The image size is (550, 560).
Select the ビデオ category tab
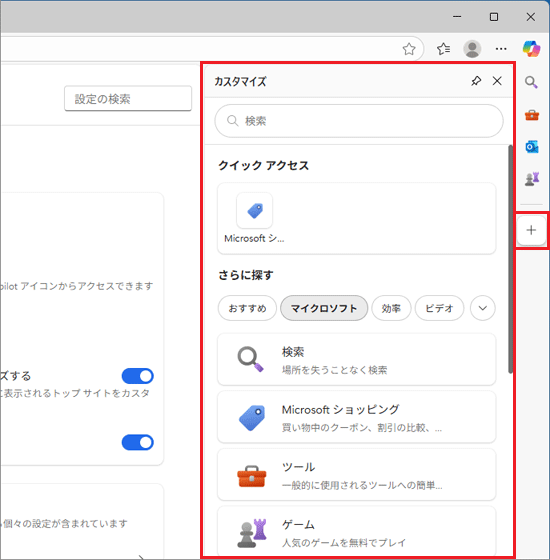pos(439,308)
